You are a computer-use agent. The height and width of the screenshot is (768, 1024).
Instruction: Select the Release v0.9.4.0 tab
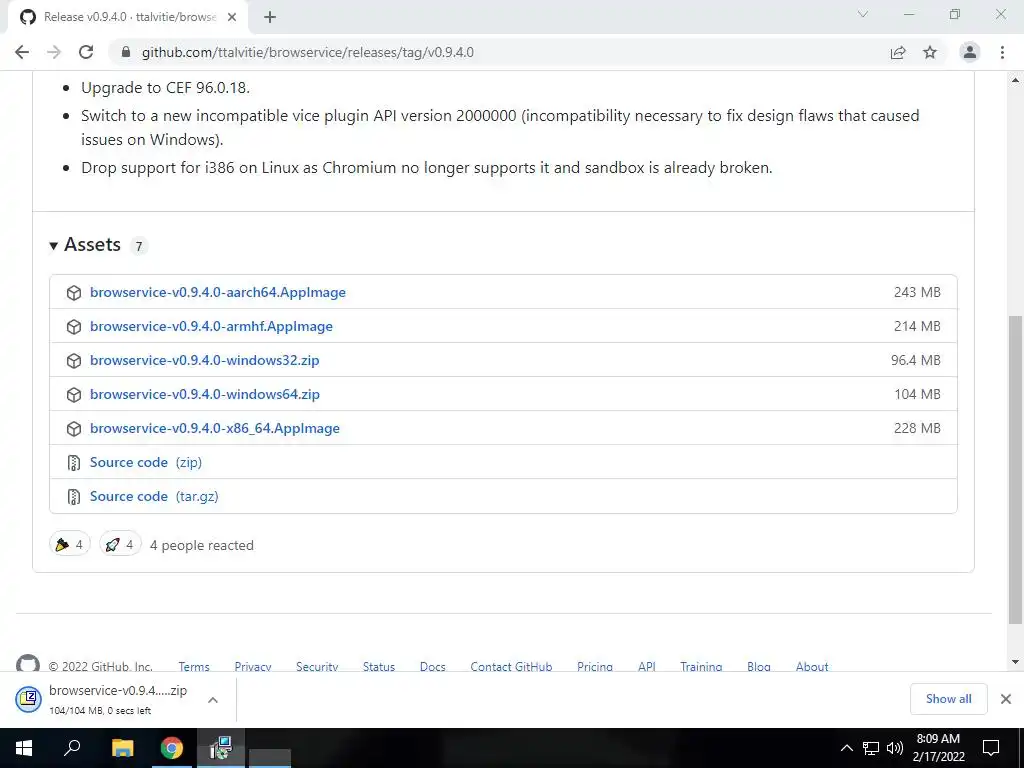click(129, 17)
